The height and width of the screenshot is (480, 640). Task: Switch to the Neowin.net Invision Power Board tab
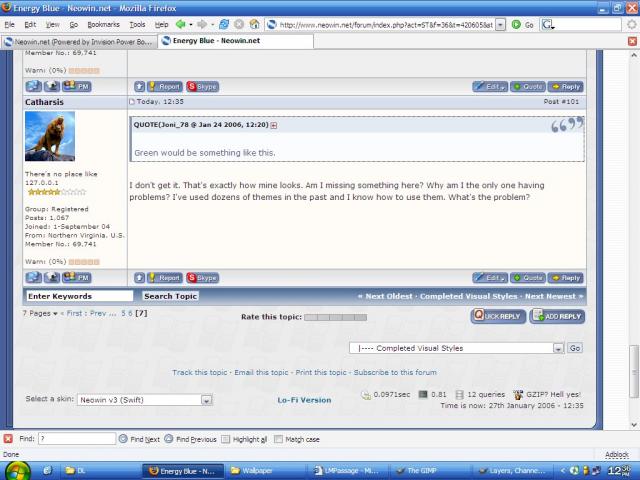click(79, 42)
